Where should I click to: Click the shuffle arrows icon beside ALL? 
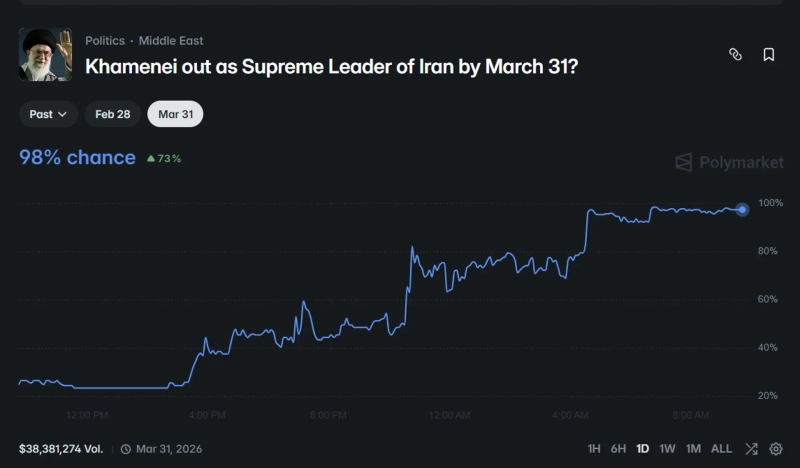[751, 449]
